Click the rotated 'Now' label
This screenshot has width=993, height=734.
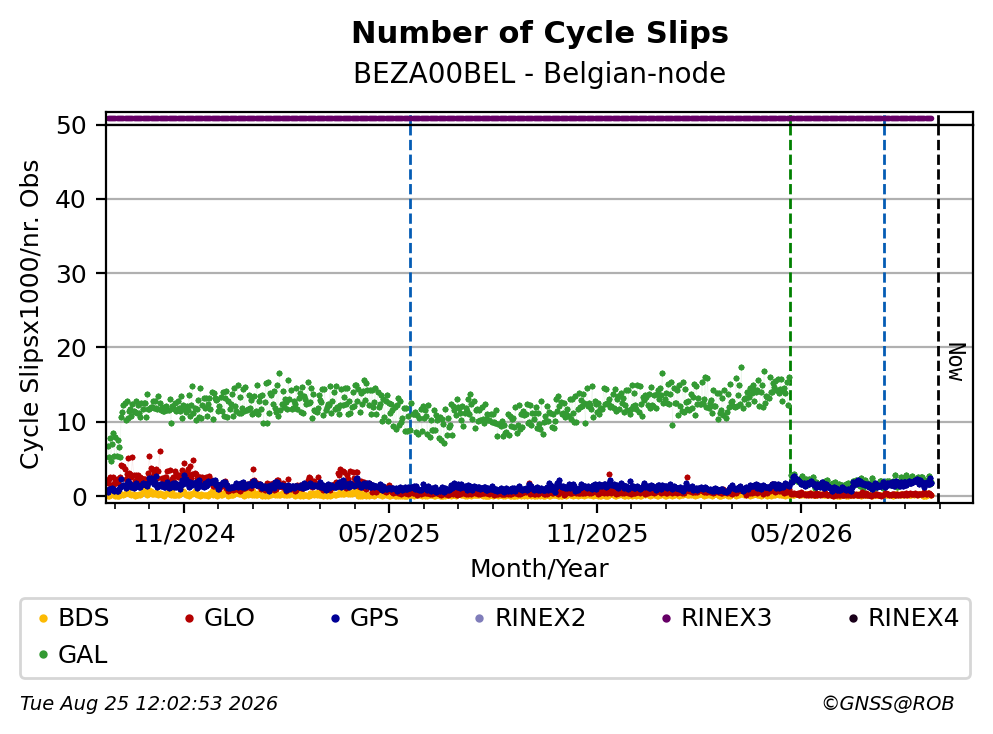coord(956,362)
